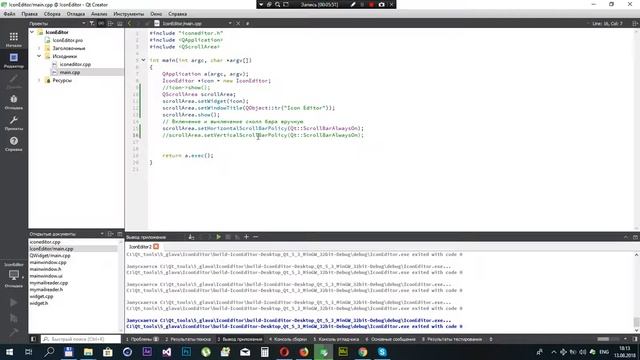Viewport: 640px width, 360px height.
Task: Close the current editor document with X
Action: 238,24
